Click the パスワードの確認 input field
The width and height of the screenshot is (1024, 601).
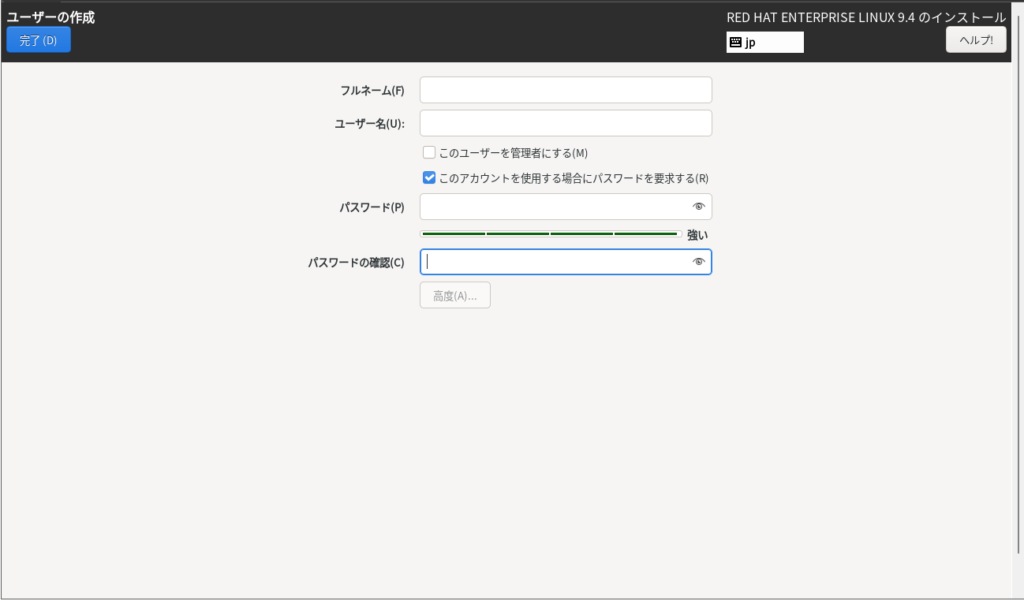pos(555,262)
